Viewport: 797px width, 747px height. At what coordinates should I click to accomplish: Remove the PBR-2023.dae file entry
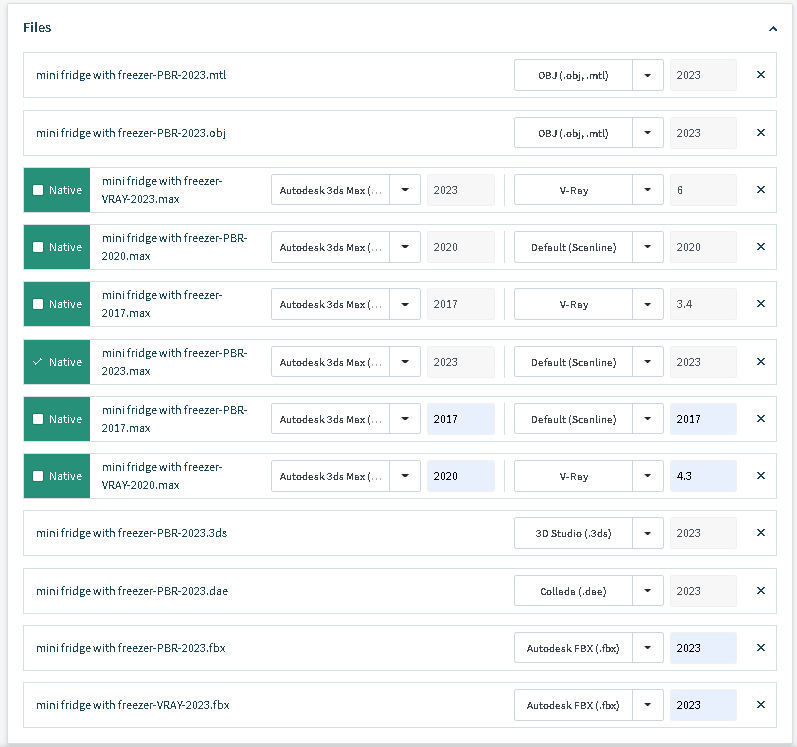click(x=761, y=591)
